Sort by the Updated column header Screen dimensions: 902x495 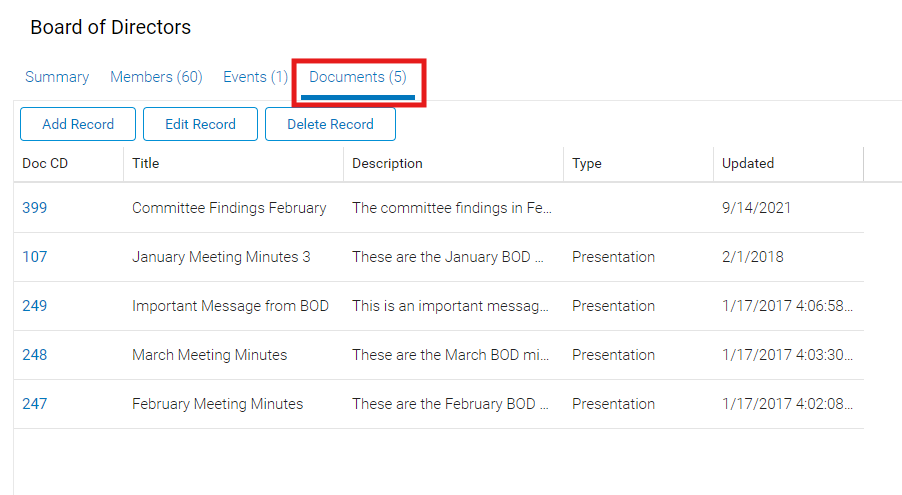pos(748,163)
